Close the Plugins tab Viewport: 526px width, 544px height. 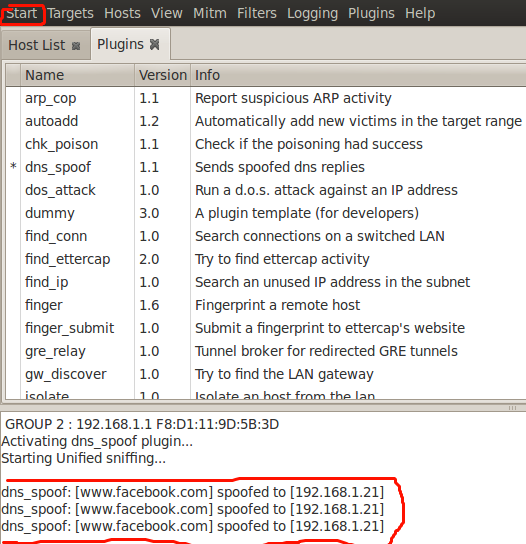tap(154, 44)
